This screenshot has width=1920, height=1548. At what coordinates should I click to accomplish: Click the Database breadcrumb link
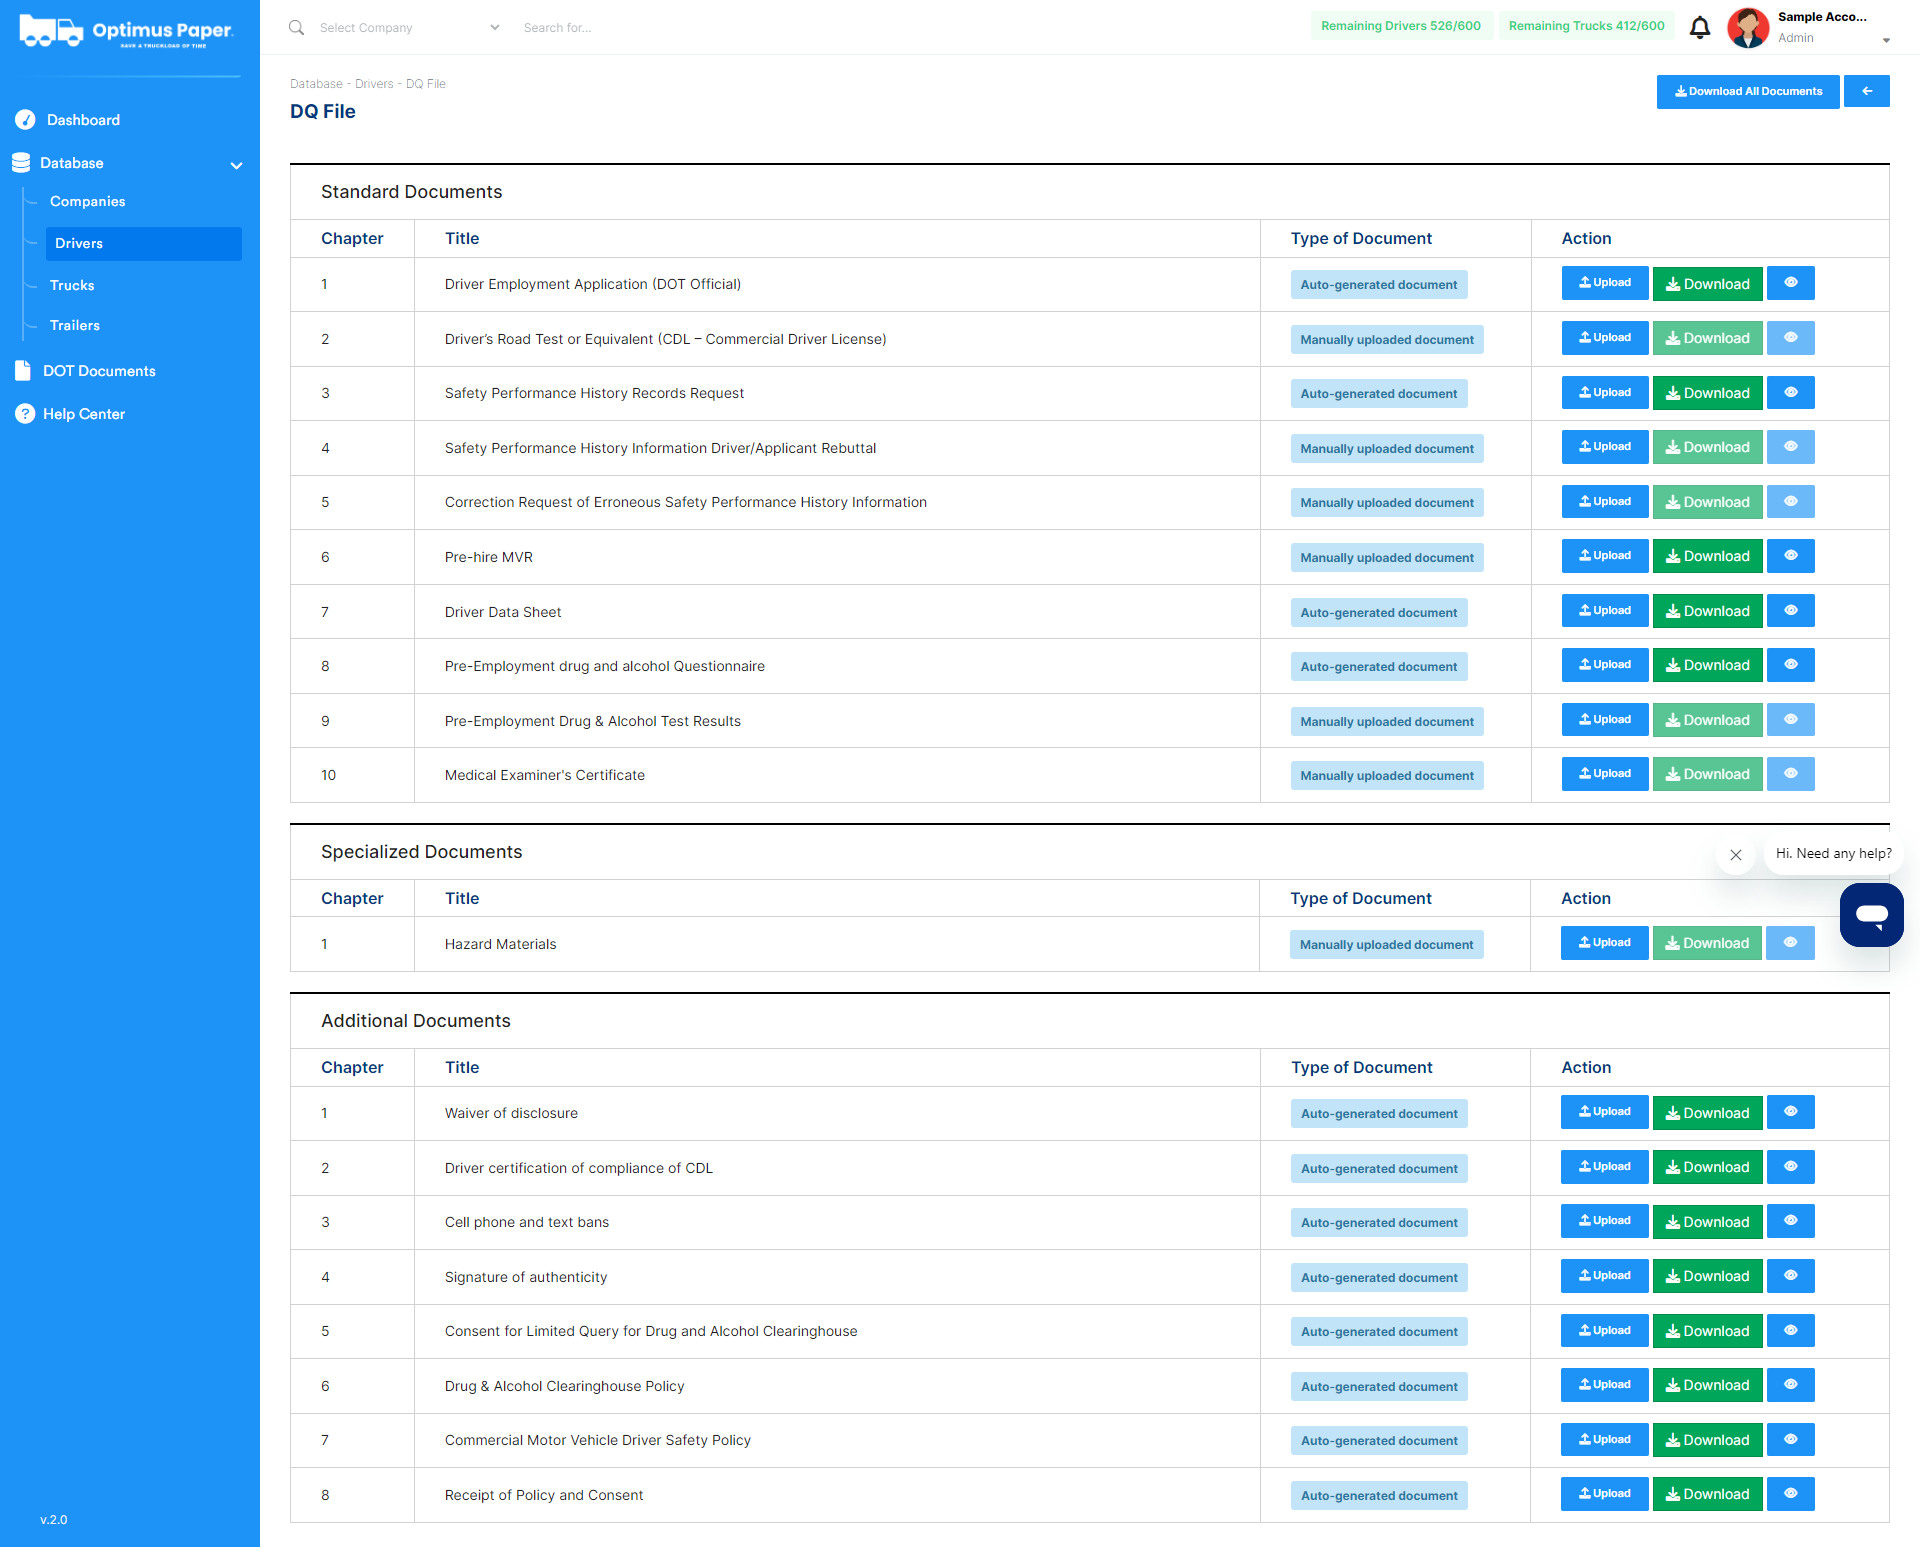pos(316,84)
